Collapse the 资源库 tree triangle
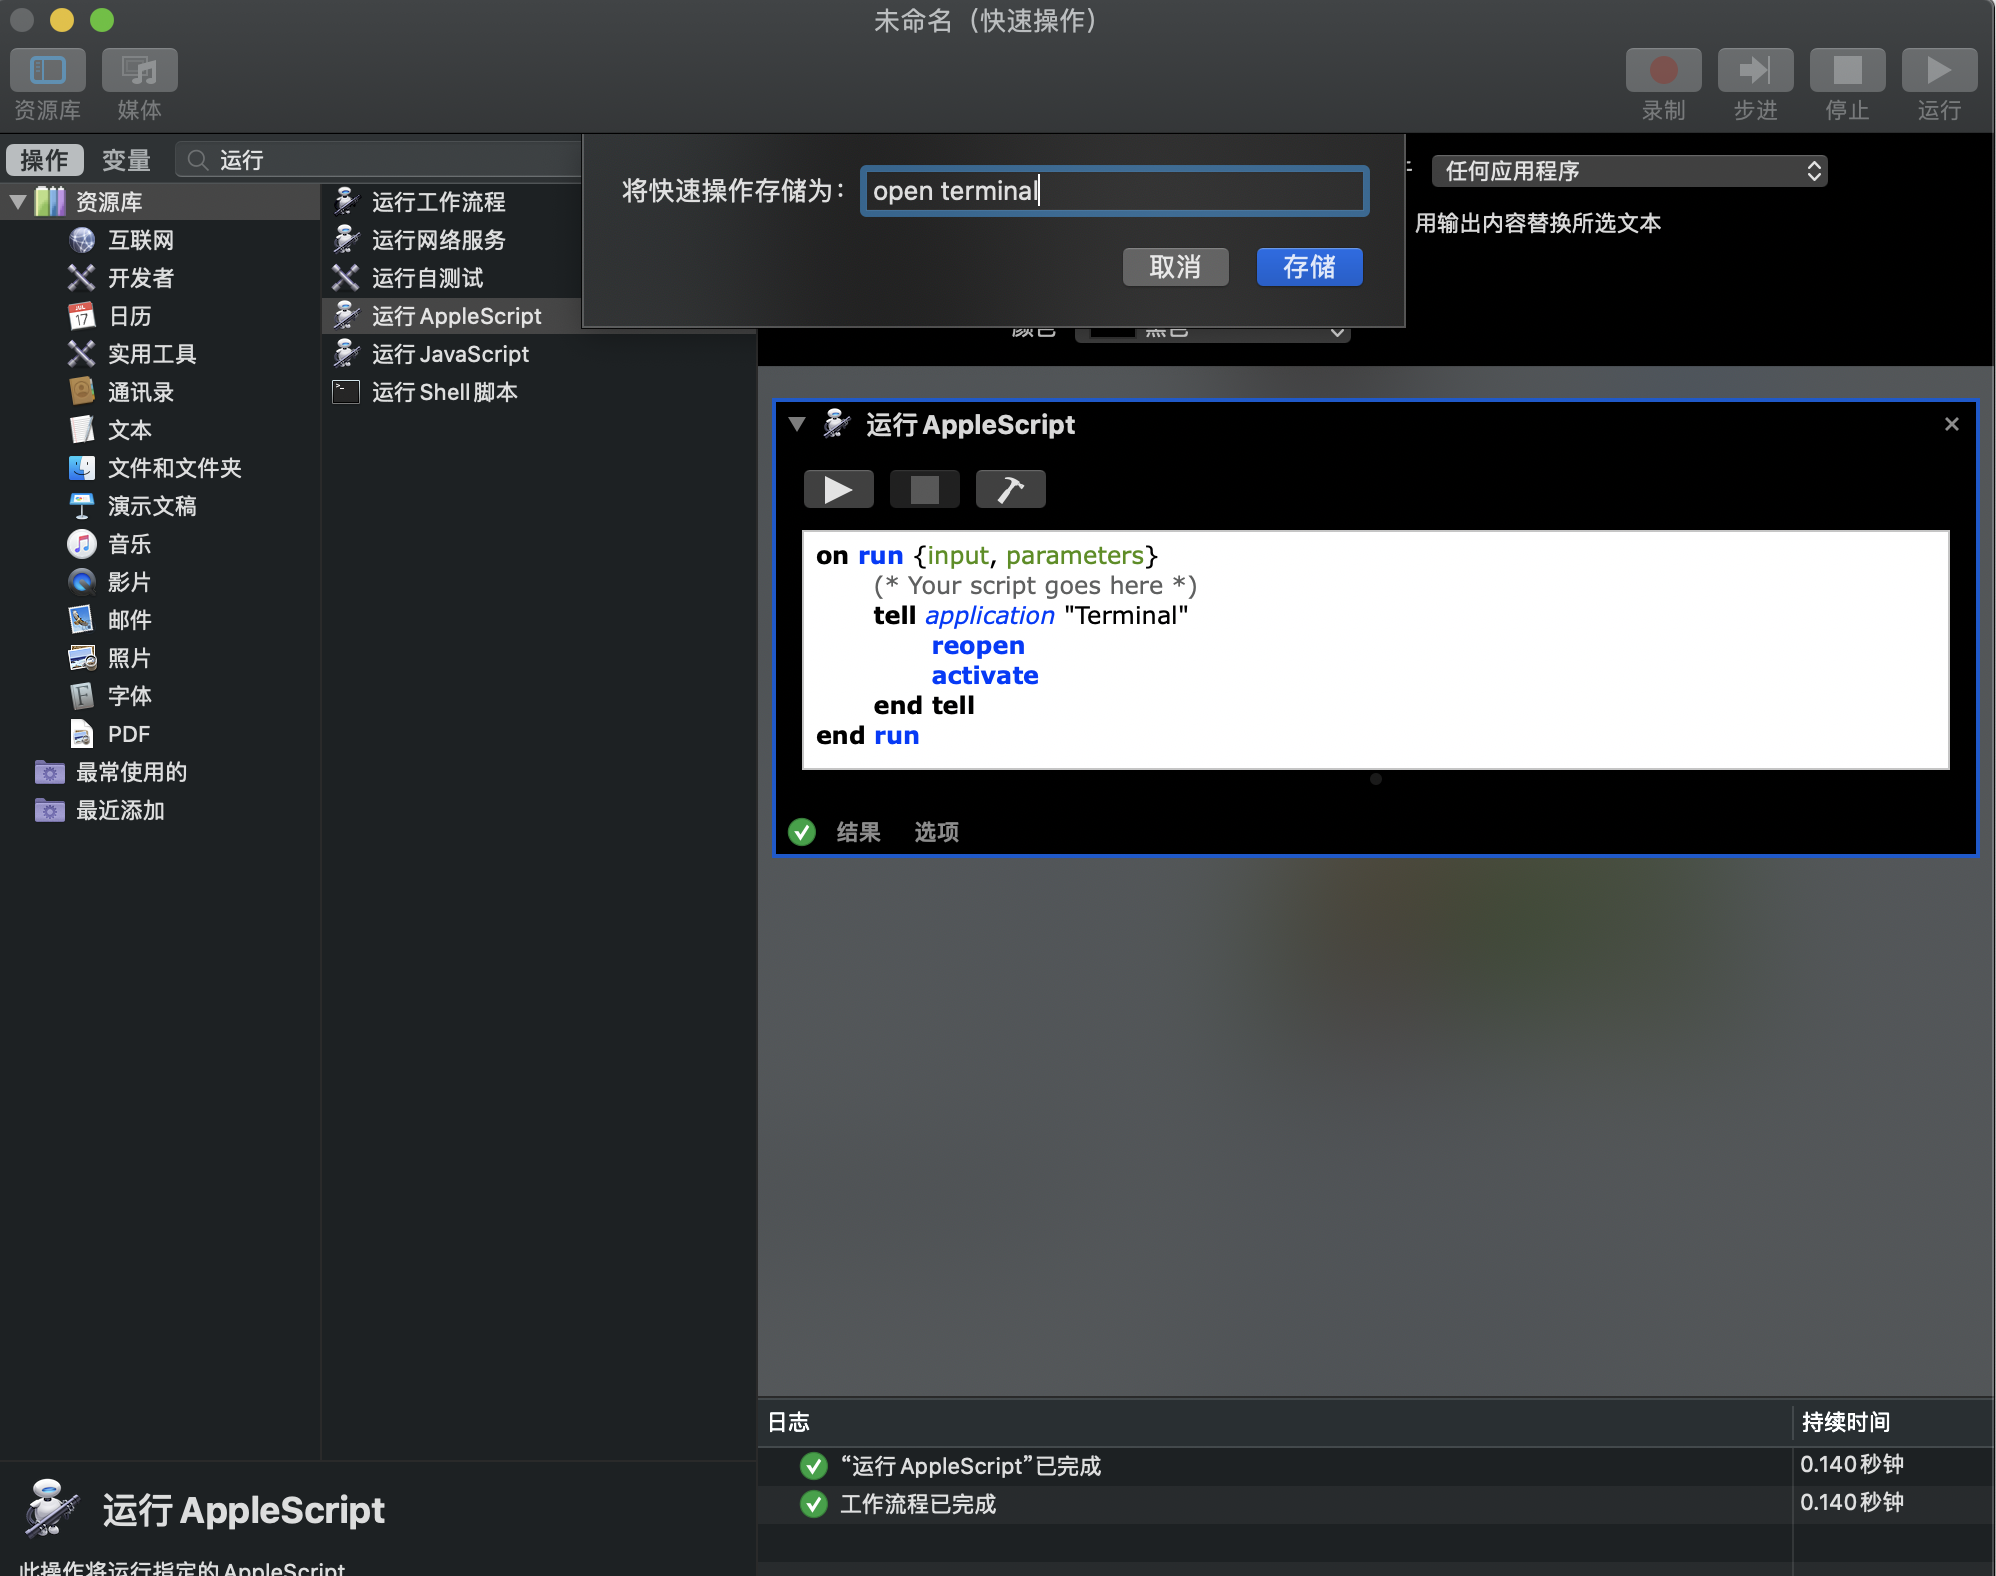Screen dimensions: 1996x1576 [x=18, y=202]
